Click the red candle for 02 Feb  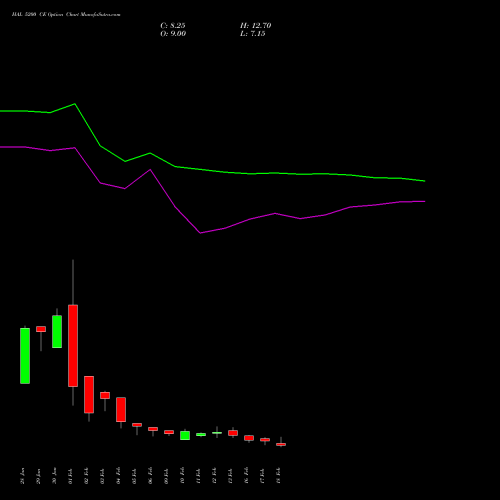(x=89, y=395)
